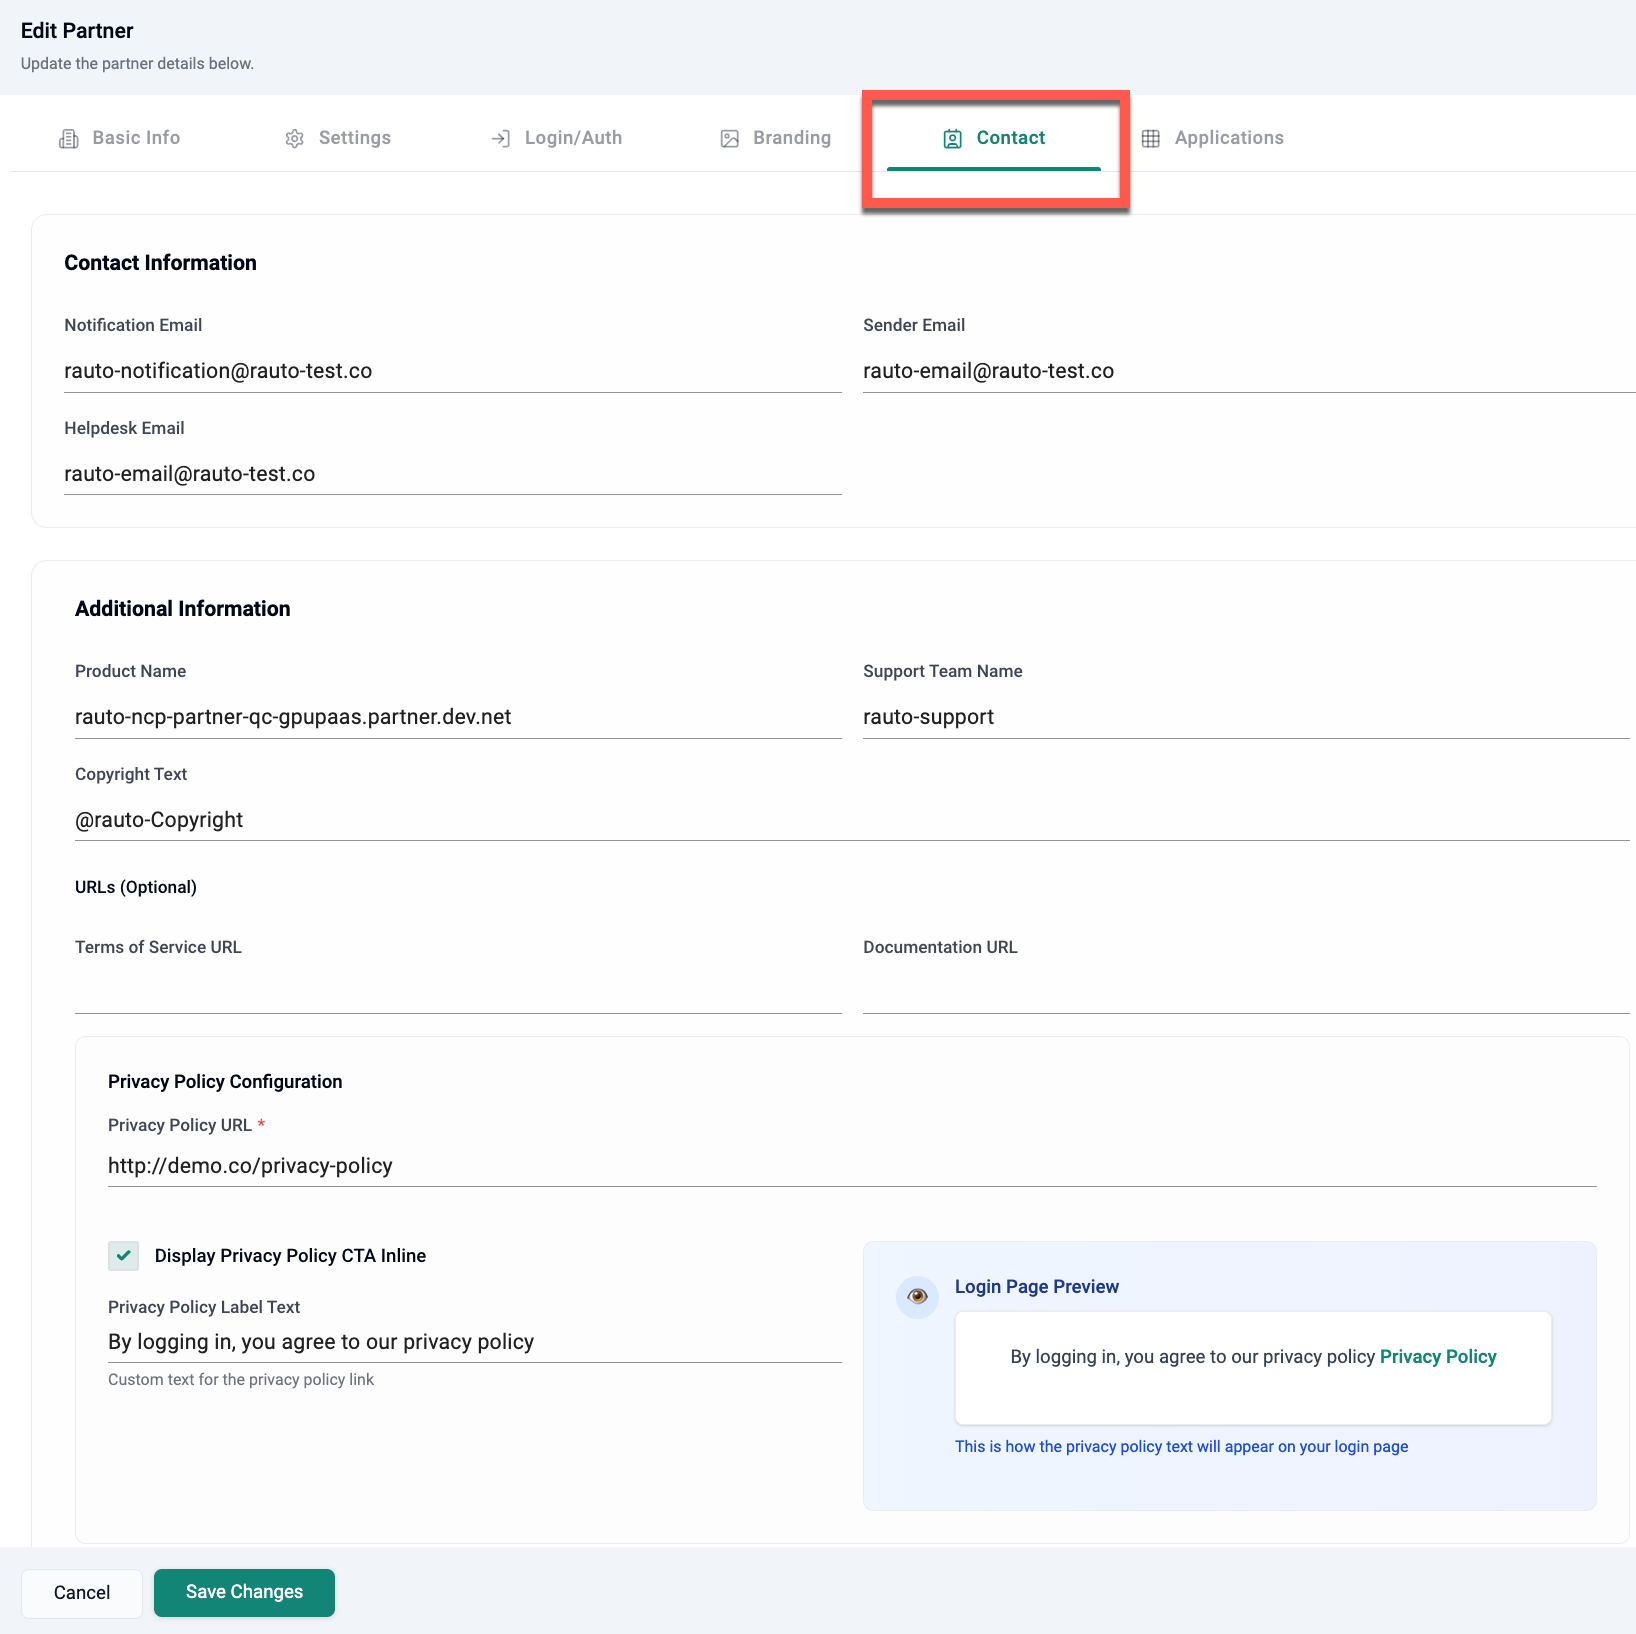Select the Terms of Service URL field
Viewport: 1636px width, 1634px height.
457,992
